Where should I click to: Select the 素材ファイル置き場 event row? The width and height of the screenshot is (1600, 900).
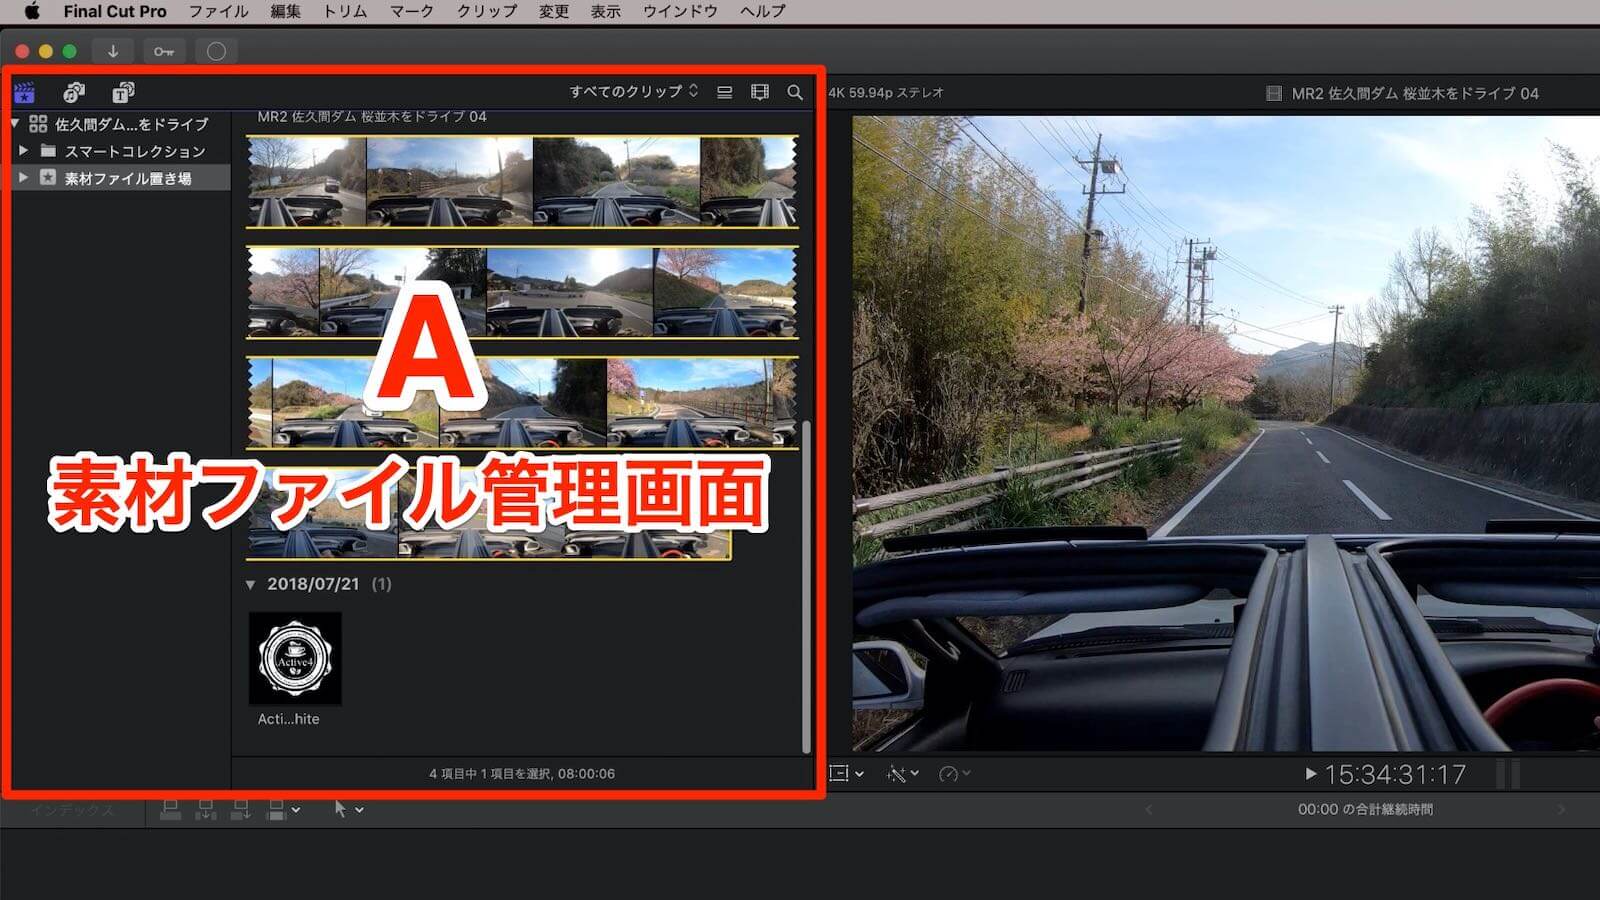(x=120, y=178)
